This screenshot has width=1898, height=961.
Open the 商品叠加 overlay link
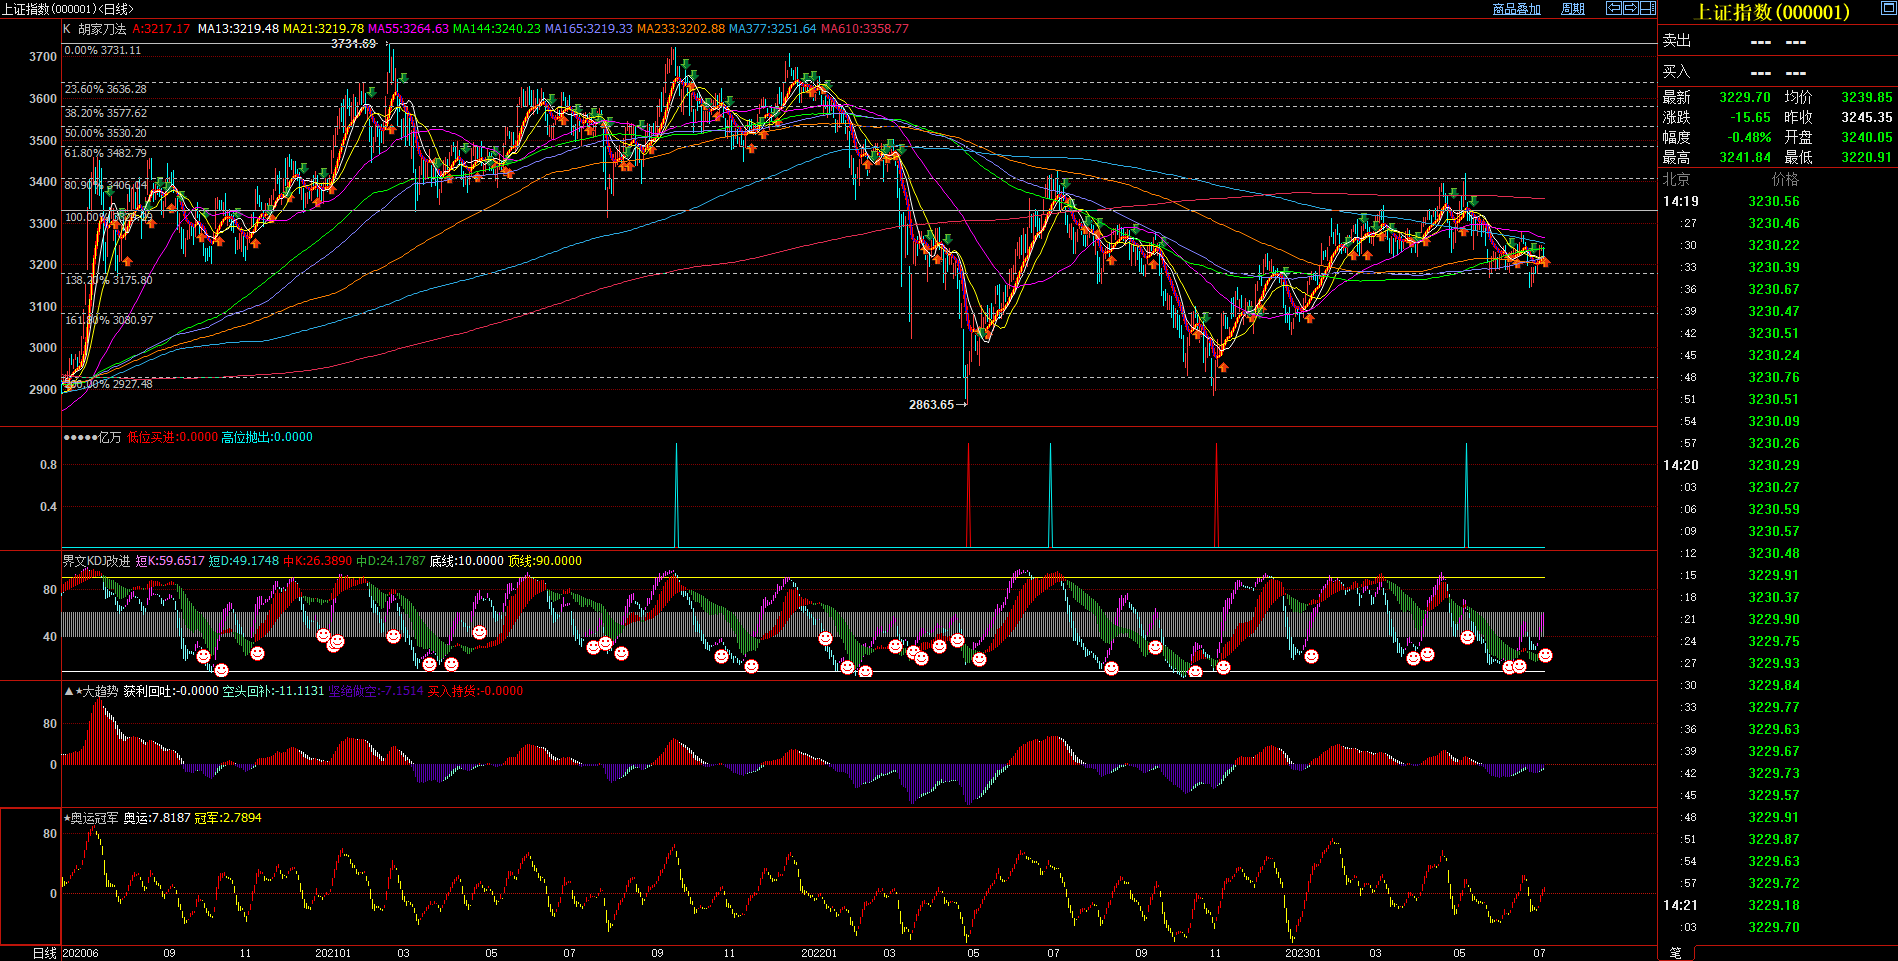coord(1516,9)
